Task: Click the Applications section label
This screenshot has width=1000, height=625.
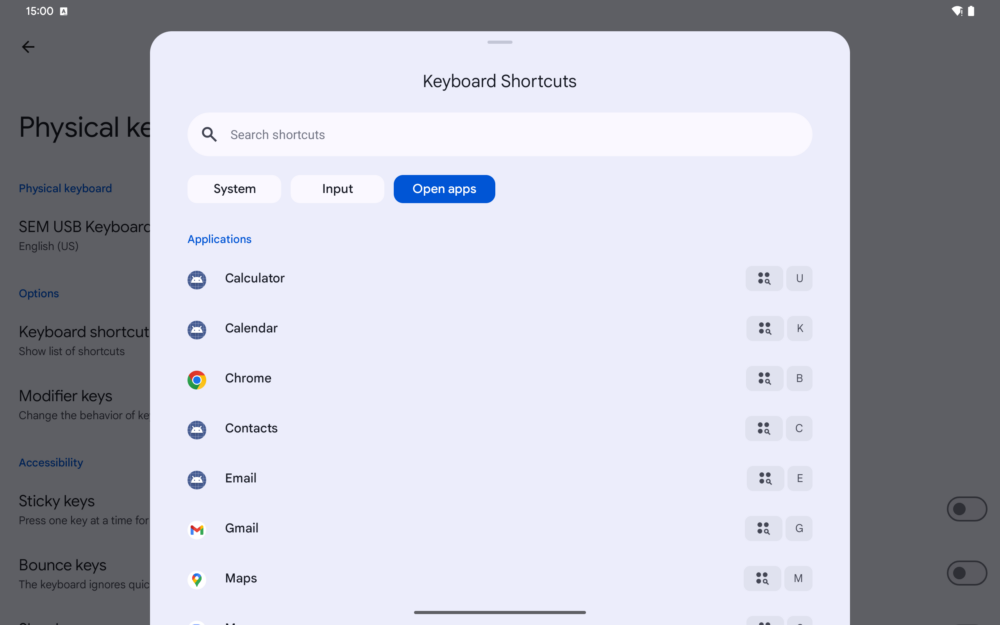Action: (x=219, y=239)
